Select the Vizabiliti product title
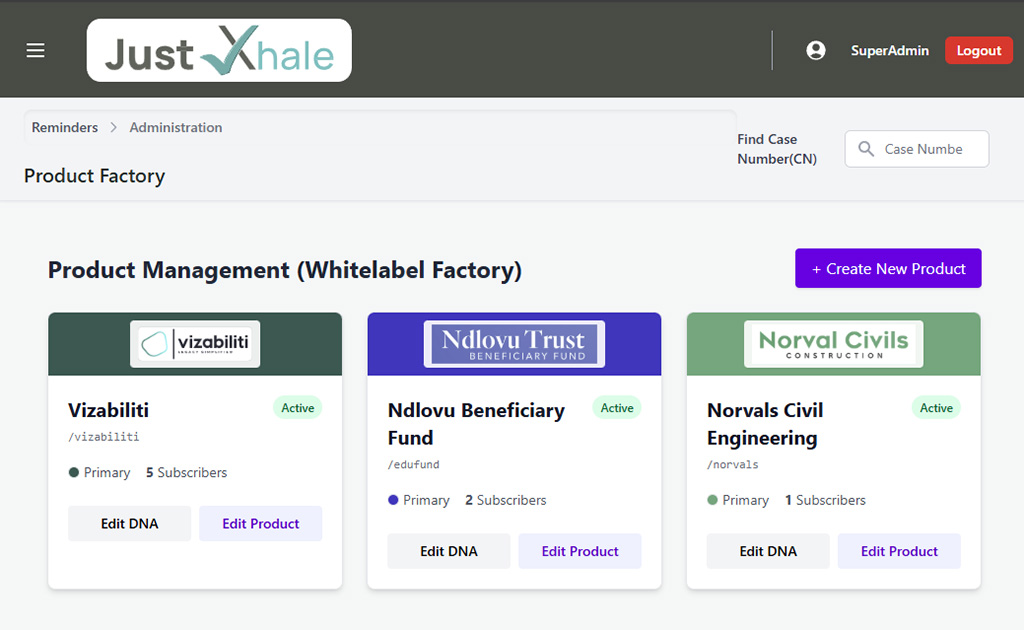The image size is (1024, 630). click(108, 410)
